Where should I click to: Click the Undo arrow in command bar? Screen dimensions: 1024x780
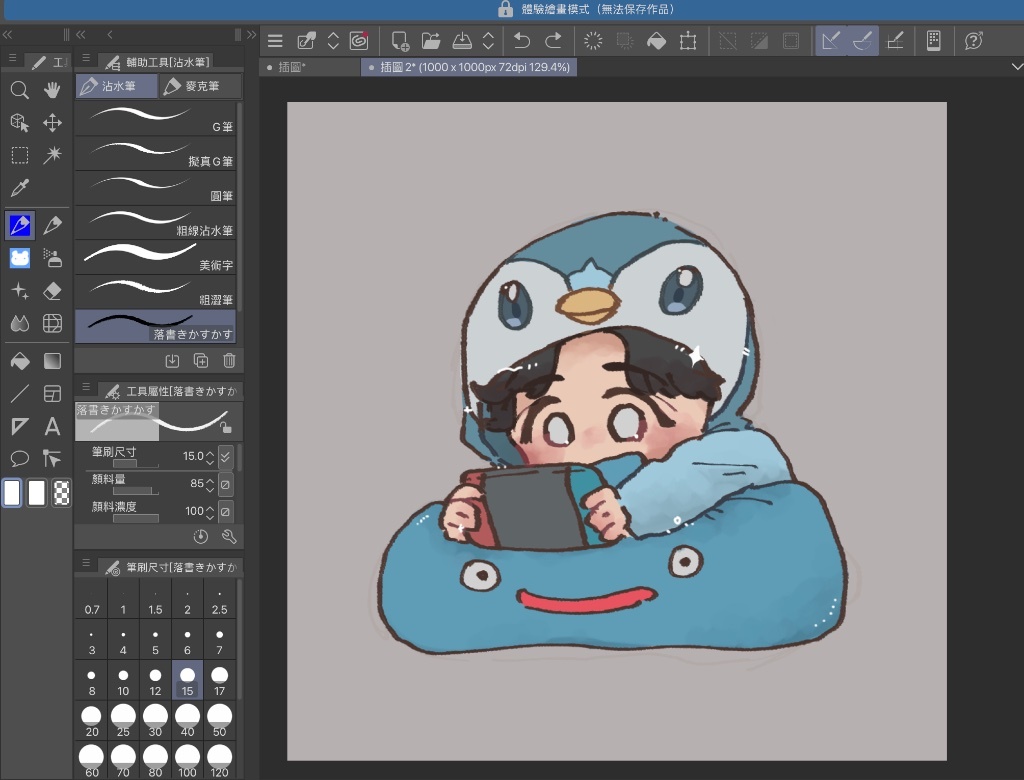tap(522, 41)
